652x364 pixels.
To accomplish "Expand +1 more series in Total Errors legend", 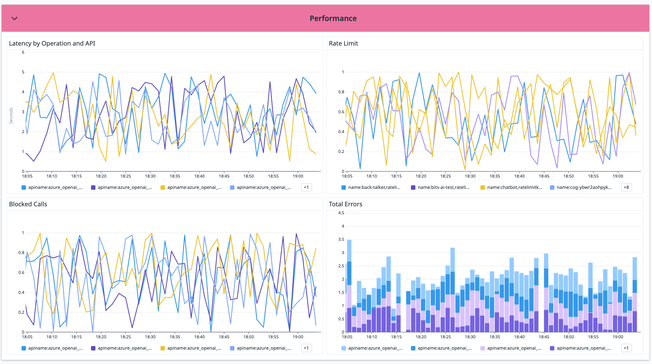I will [x=626, y=348].
